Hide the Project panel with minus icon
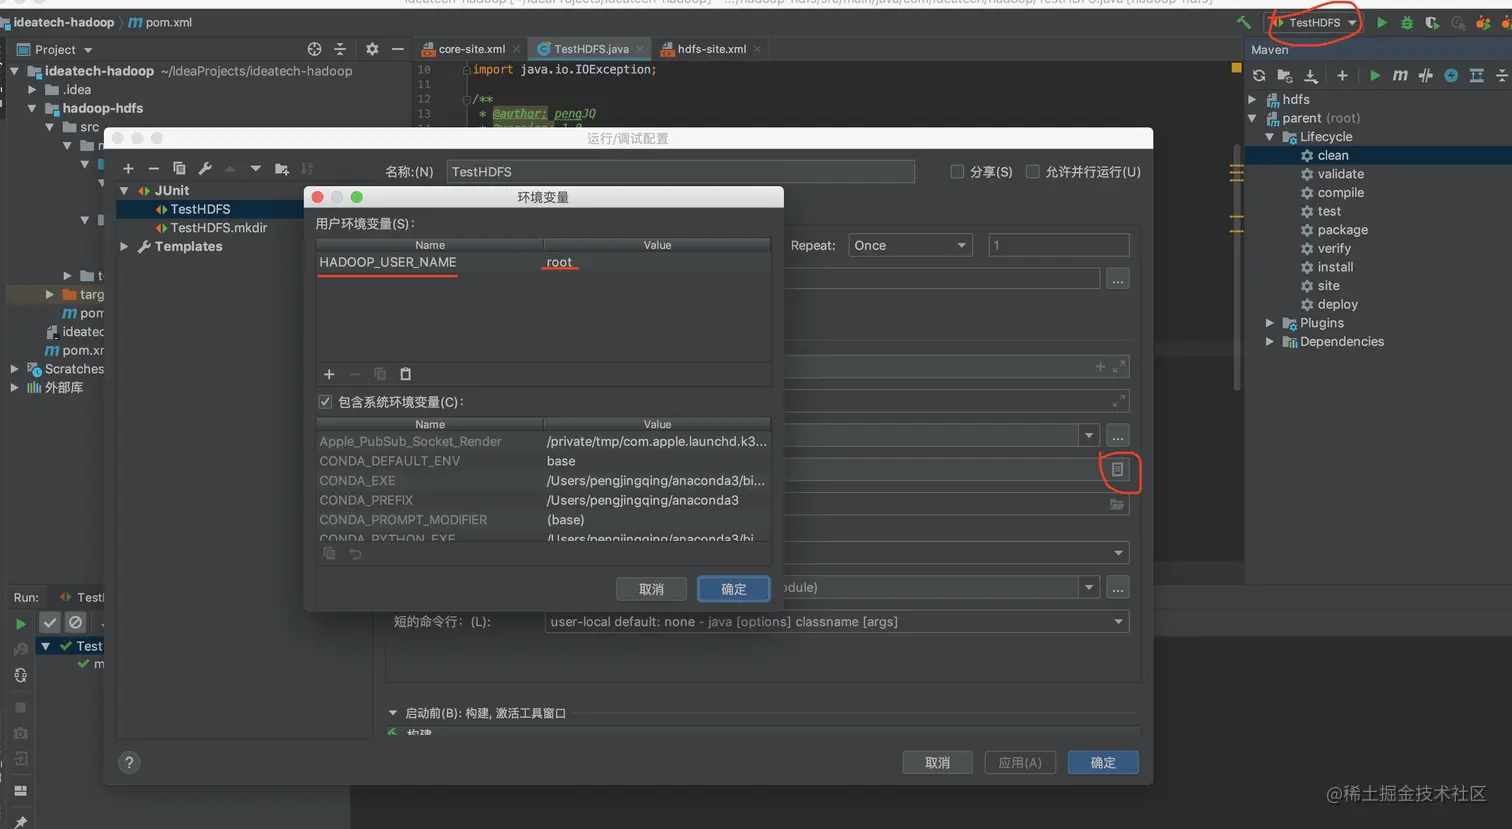This screenshot has width=1512, height=829. coord(398,49)
